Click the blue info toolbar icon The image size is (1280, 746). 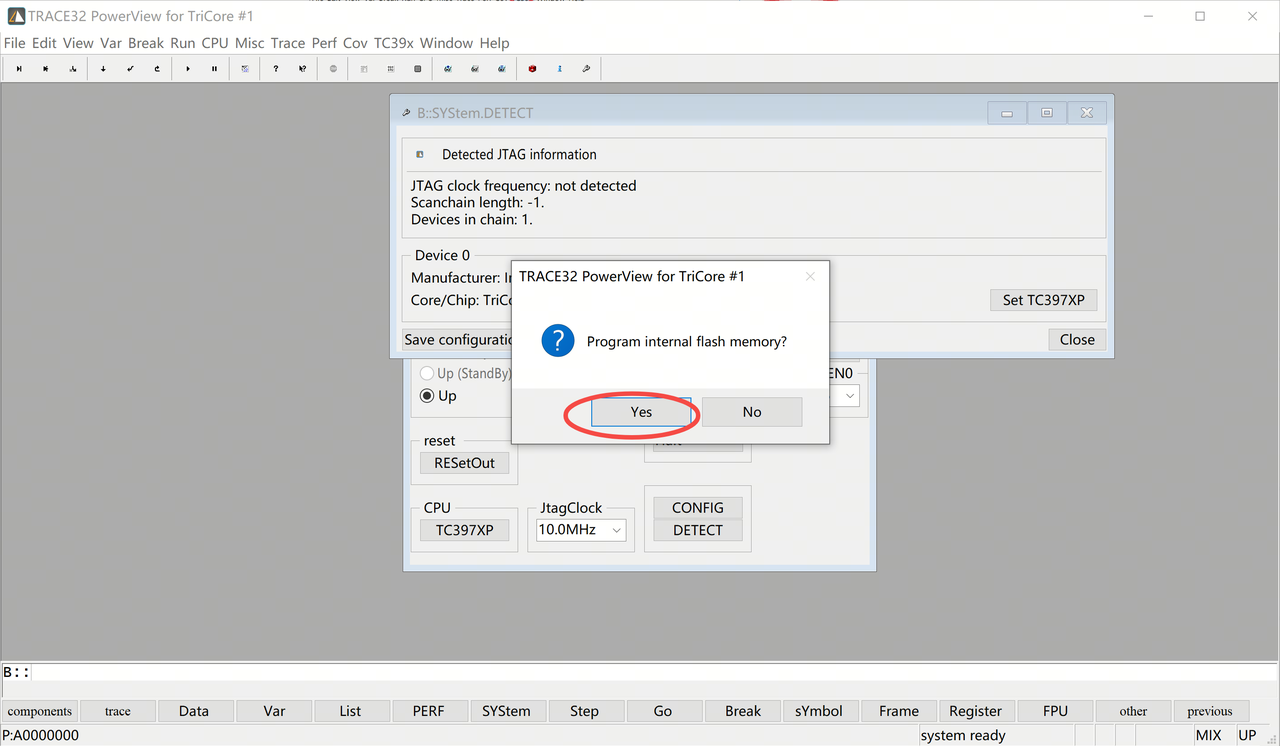click(x=559, y=69)
